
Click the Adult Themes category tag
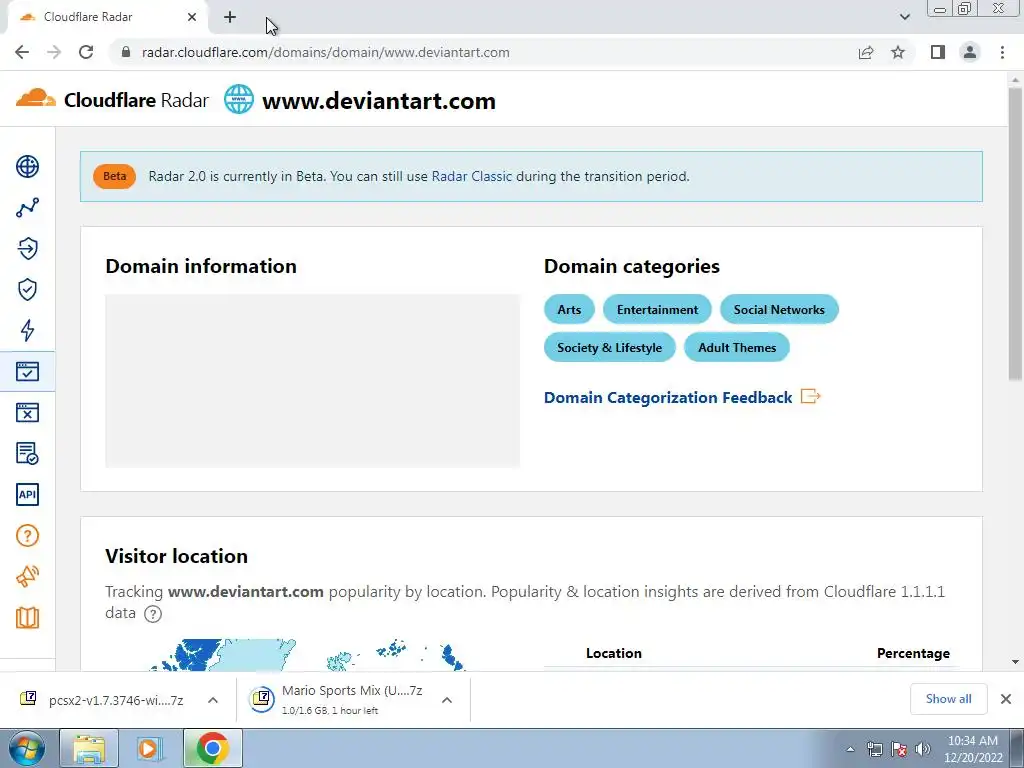click(737, 347)
